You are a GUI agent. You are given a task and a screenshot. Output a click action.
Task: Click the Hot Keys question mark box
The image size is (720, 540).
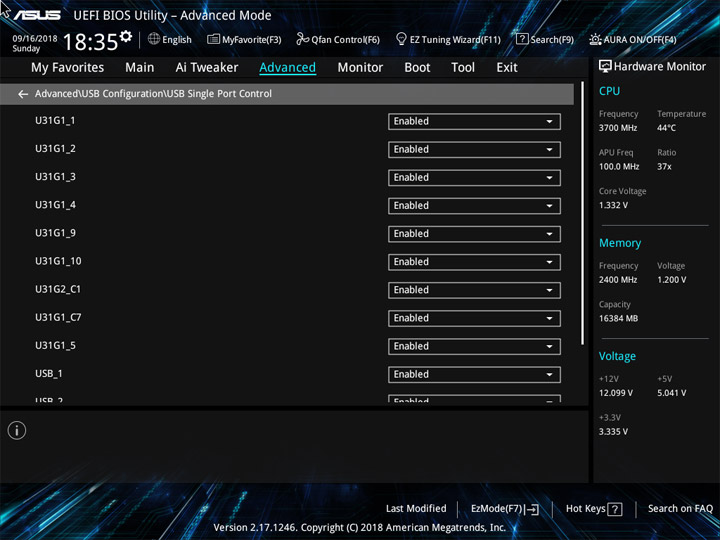615,509
